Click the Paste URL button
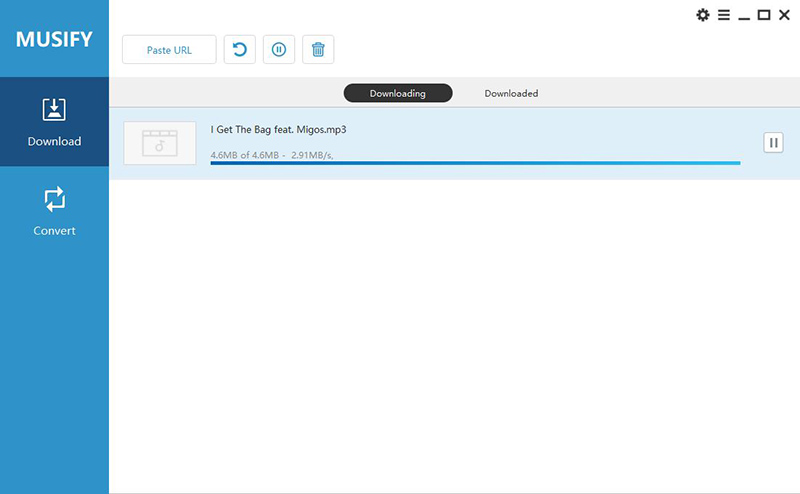 click(169, 50)
